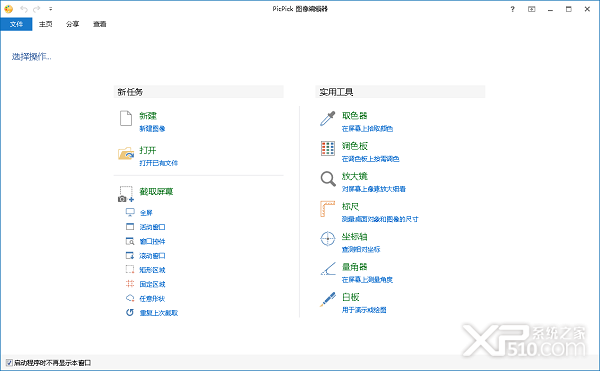The image size is (600, 371).
Task: Click the pixel ruler icon
Action: click(328, 209)
